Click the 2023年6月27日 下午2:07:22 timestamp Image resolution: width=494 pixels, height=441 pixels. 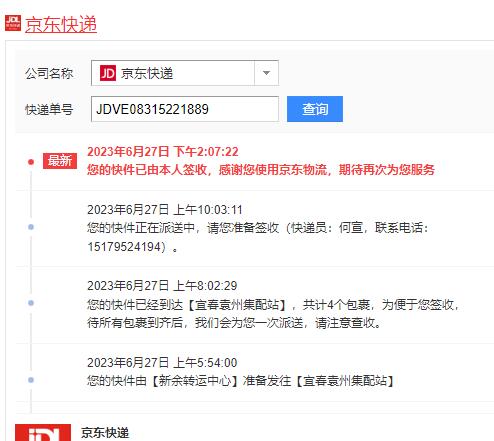coord(163,152)
